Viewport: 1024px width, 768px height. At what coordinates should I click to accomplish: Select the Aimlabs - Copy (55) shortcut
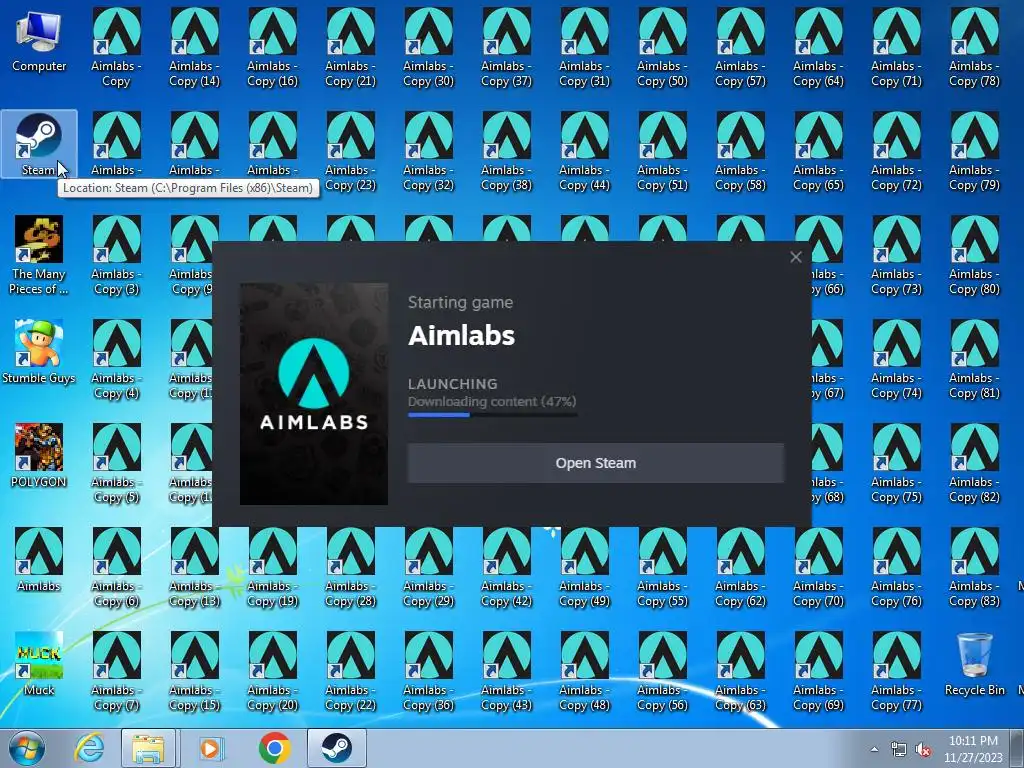[662, 568]
